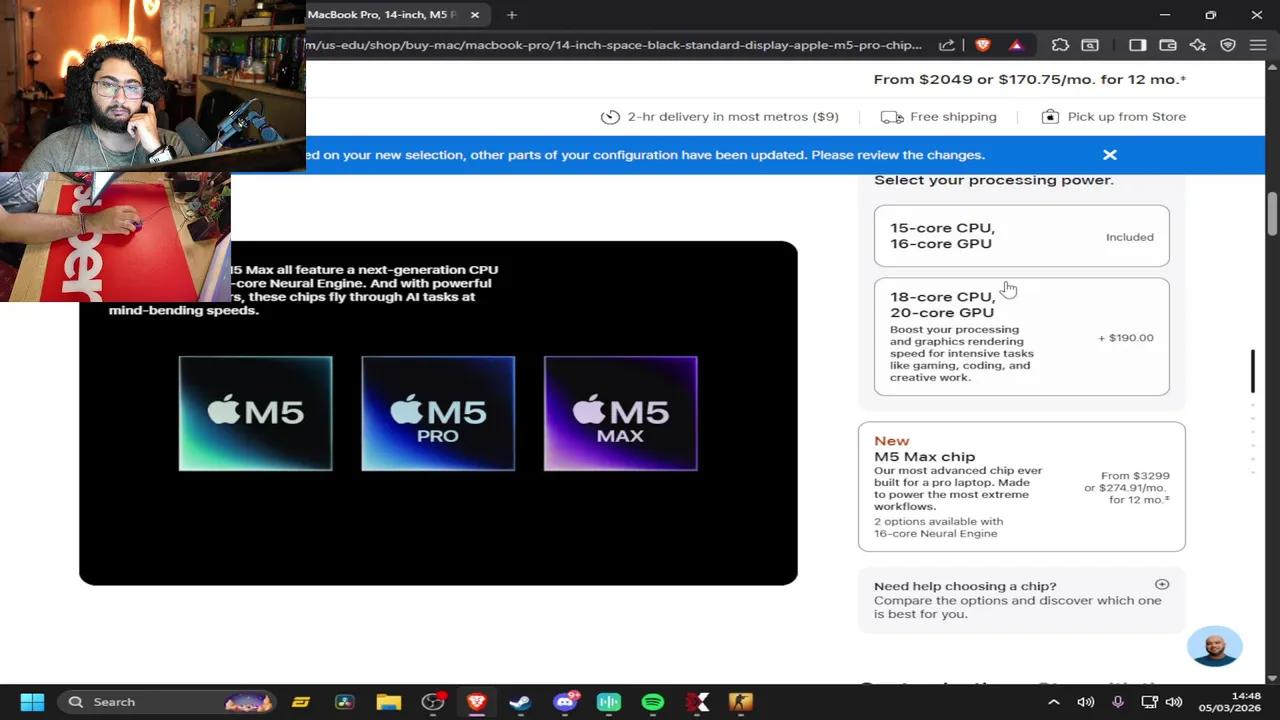Open the Brave Shields lion icon
The height and width of the screenshot is (720, 1280).
(982, 45)
